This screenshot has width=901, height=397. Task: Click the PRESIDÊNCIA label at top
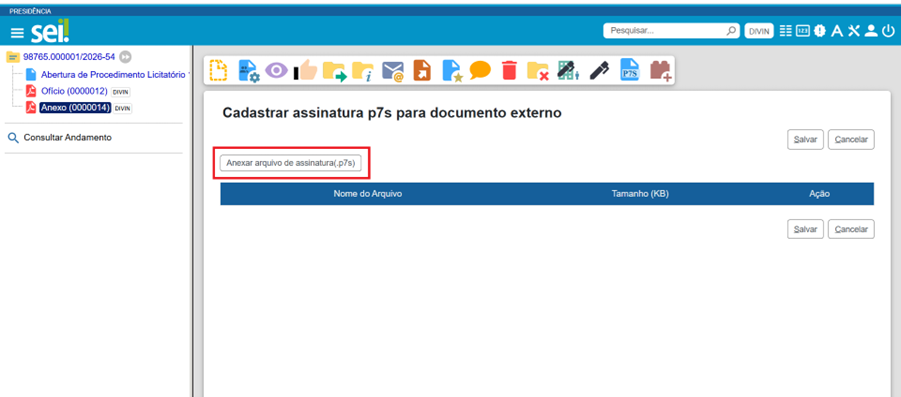[30, 11]
